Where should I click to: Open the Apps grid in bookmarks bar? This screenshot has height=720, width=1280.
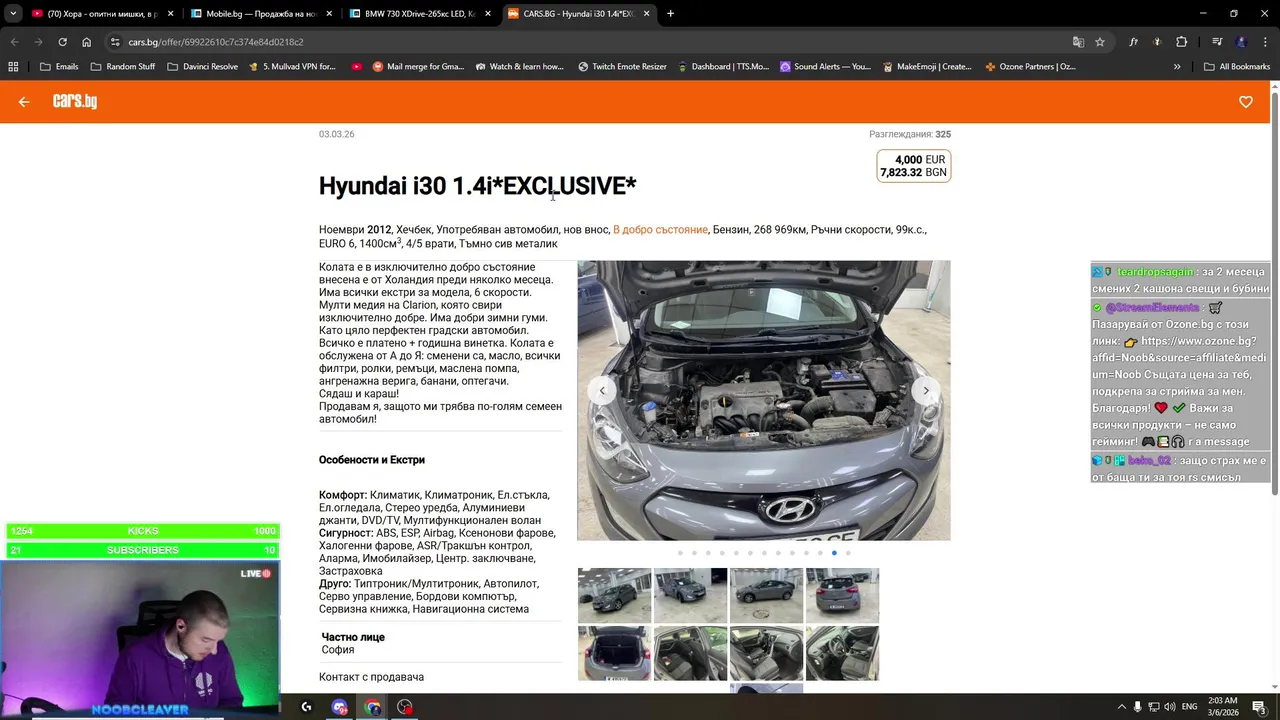13,67
